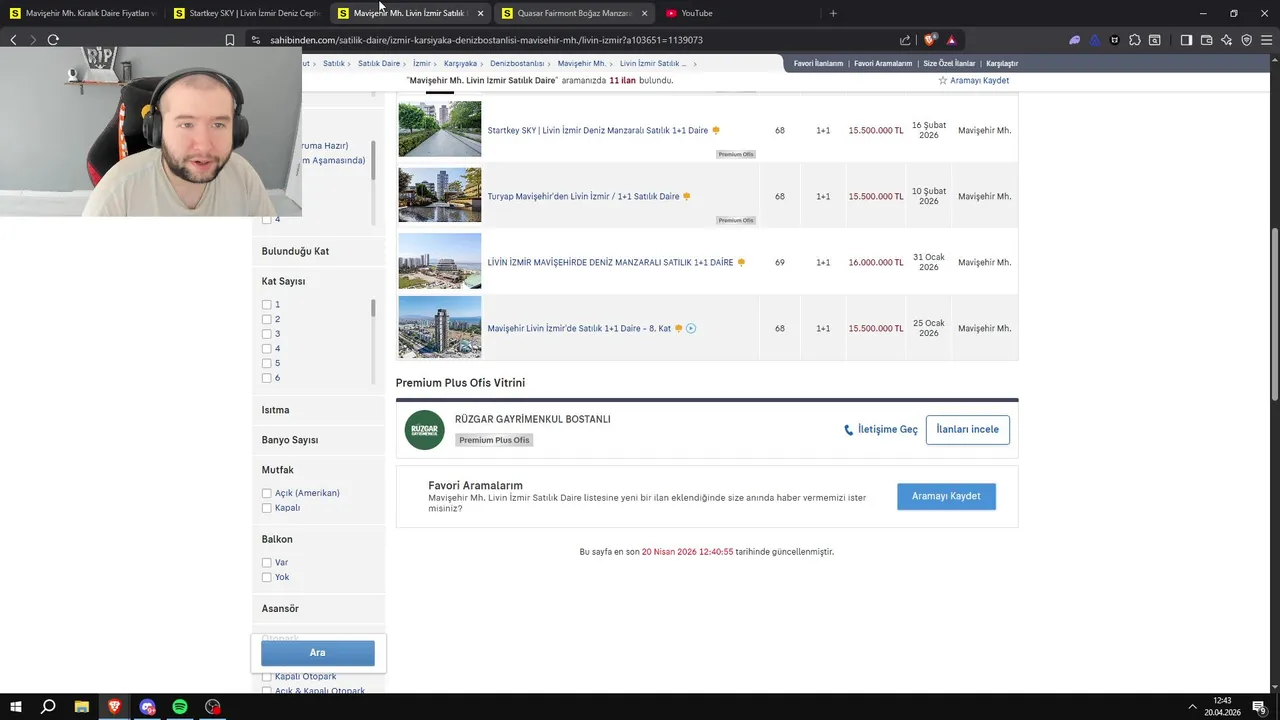Open File Explorer from the taskbar
Viewport: 1280px width, 720px height.
pos(82,707)
